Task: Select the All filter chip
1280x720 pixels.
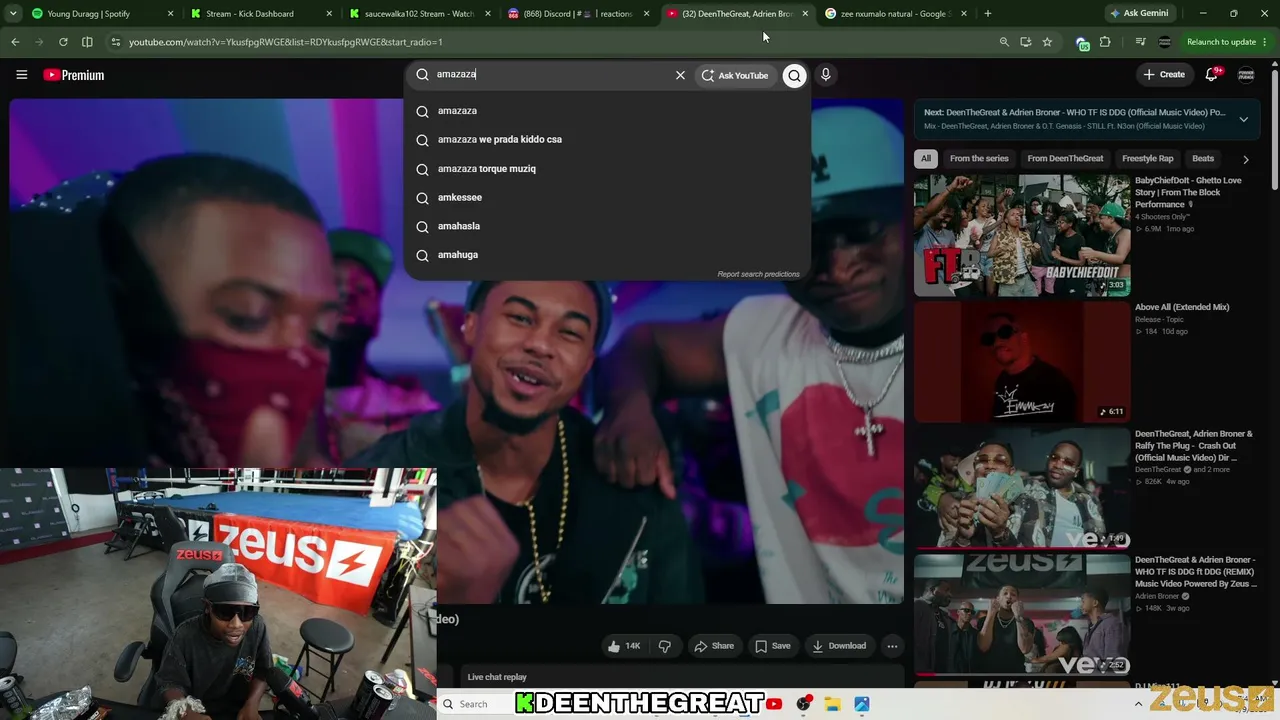Action: pyautogui.click(x=926, y=159)
